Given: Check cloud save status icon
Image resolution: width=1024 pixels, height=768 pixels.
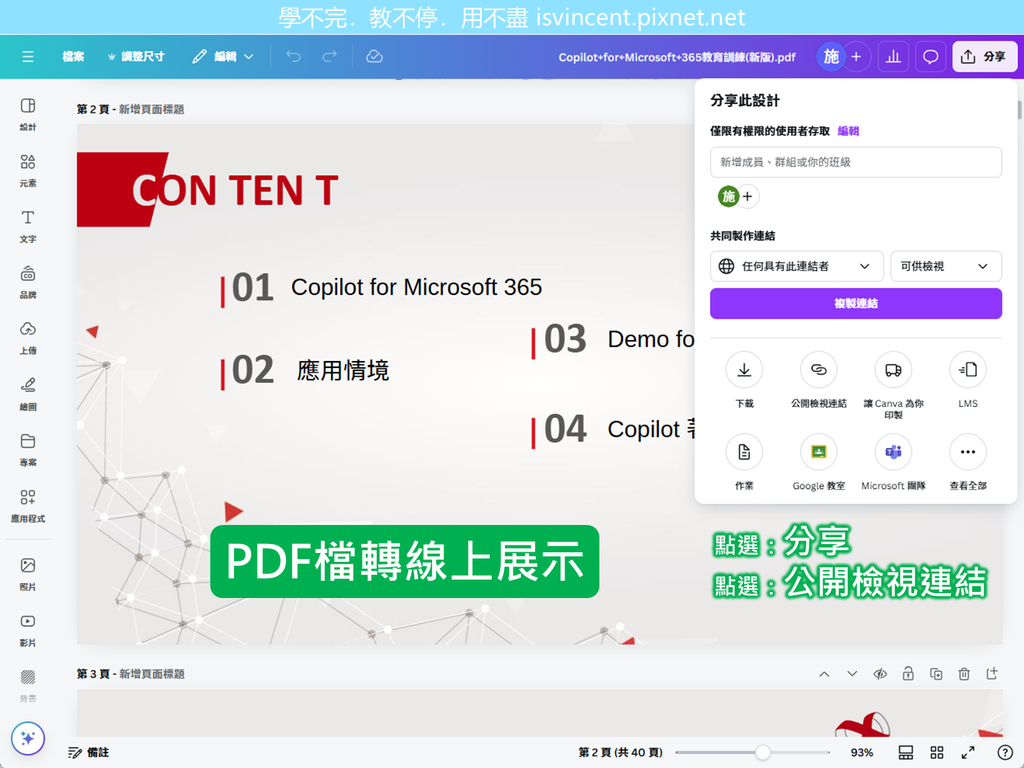Looking at the screenshot, I should pos(374,57).
